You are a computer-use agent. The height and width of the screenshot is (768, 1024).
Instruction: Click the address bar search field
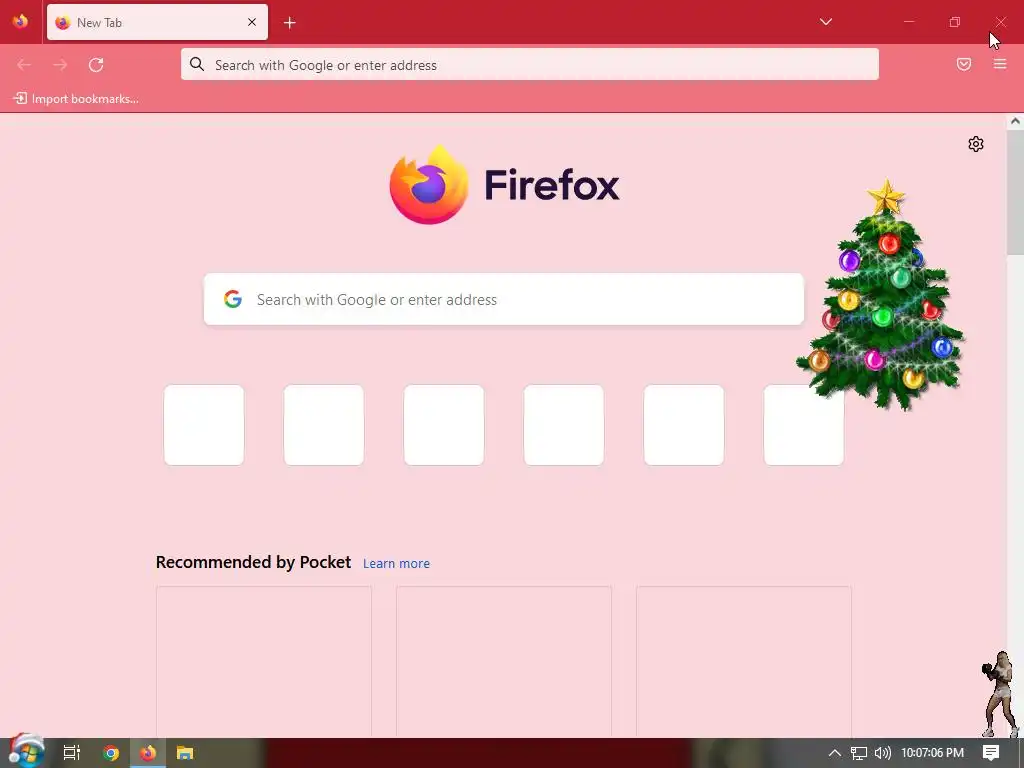pyautogui.click(x=530, y=65)
